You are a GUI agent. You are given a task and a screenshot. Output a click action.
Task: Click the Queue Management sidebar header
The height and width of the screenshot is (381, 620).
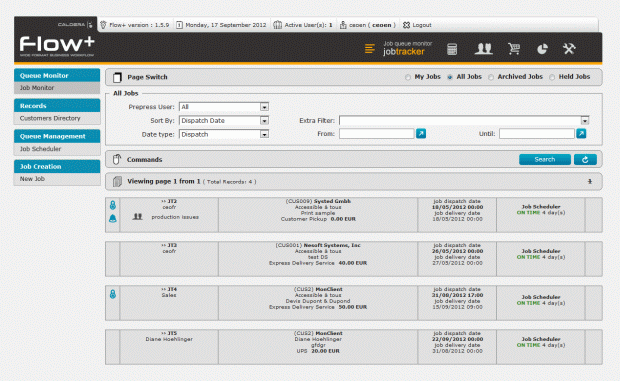click(x=57, y=136)
